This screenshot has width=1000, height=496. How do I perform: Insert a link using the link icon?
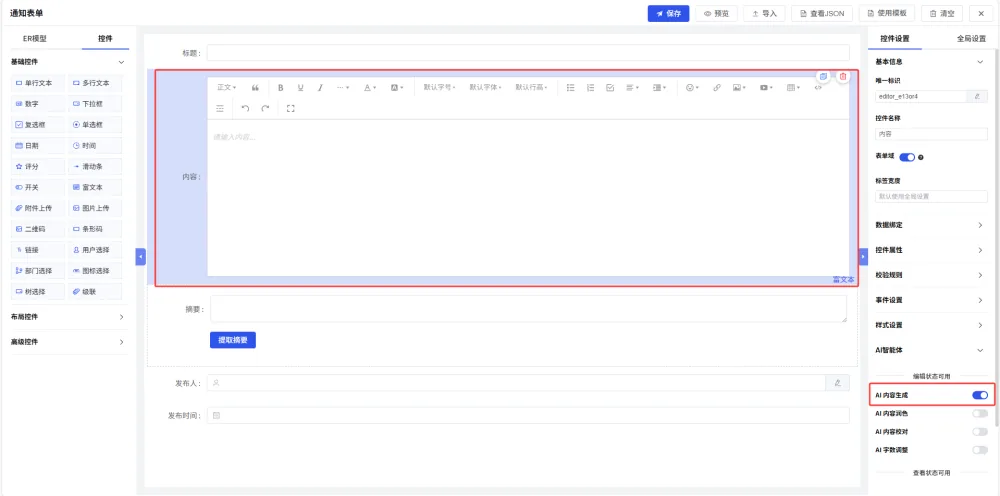pyautogui.click(x=716, y=87)
